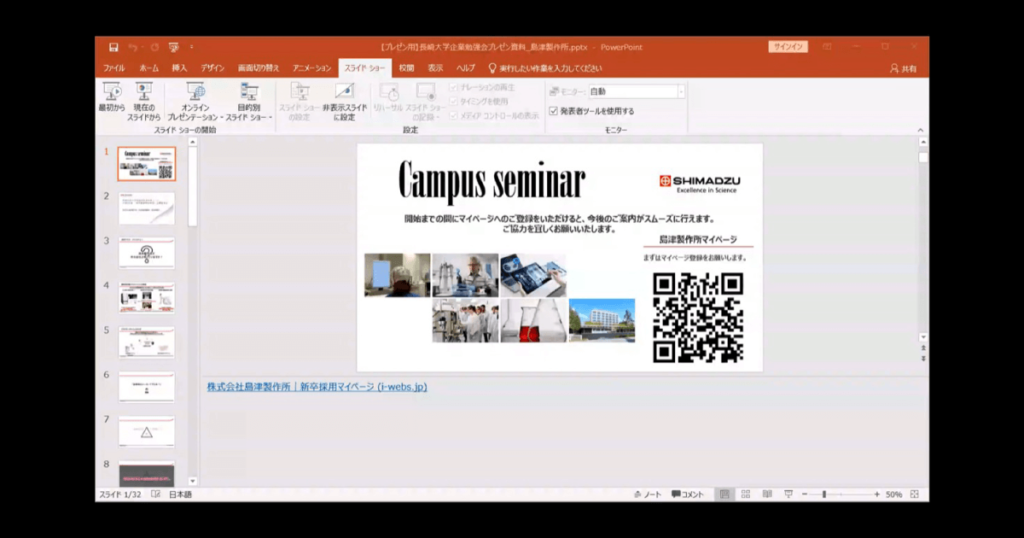Viewport: 1024px width, 538px height.
Task: Start slideshow from beginning via quick access icon
Action: pyautogui.click(x=174, y=47)
